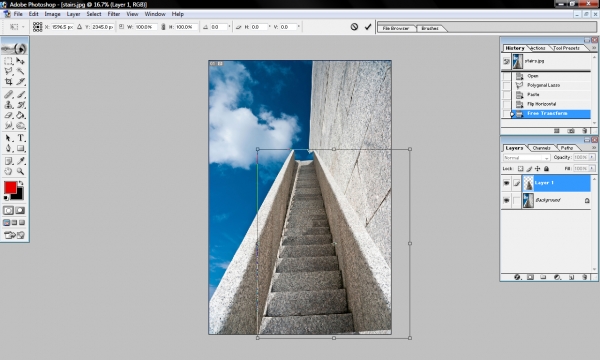The image size is (600, 360).
Task: Switch to the Paths tab
Action: tap(567, 148)
